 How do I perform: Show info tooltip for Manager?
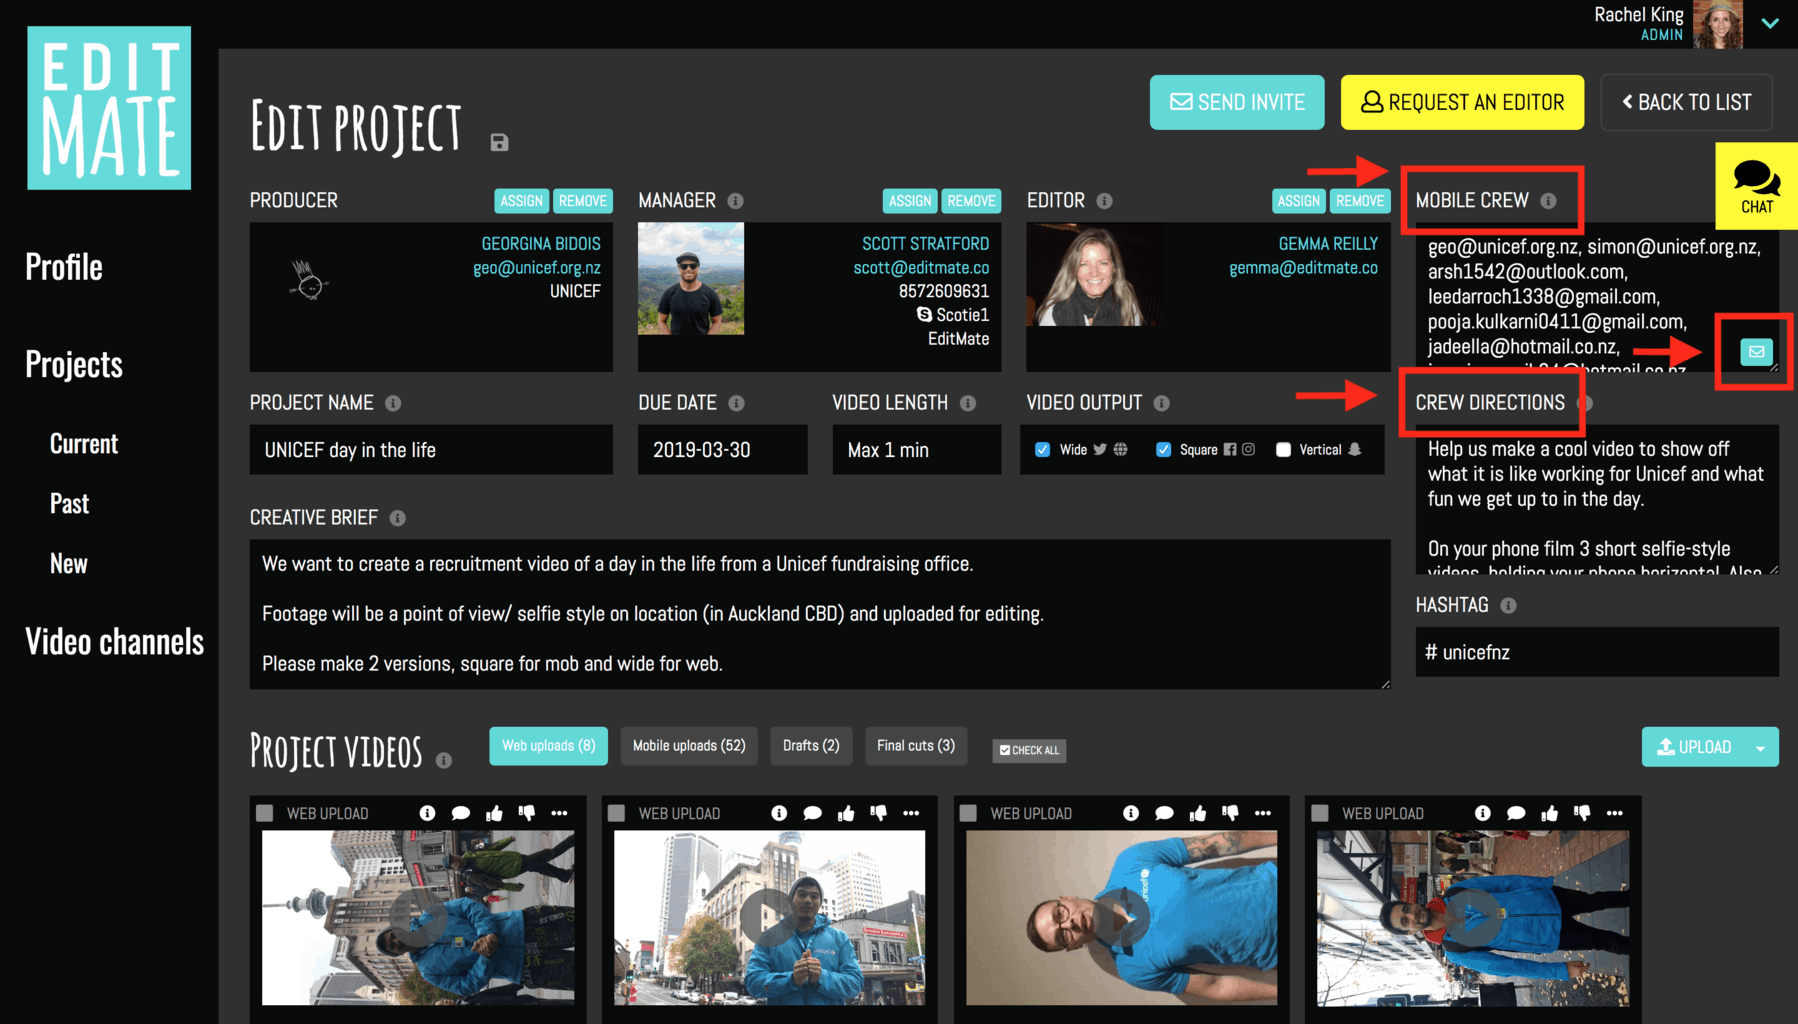[735, 201]
